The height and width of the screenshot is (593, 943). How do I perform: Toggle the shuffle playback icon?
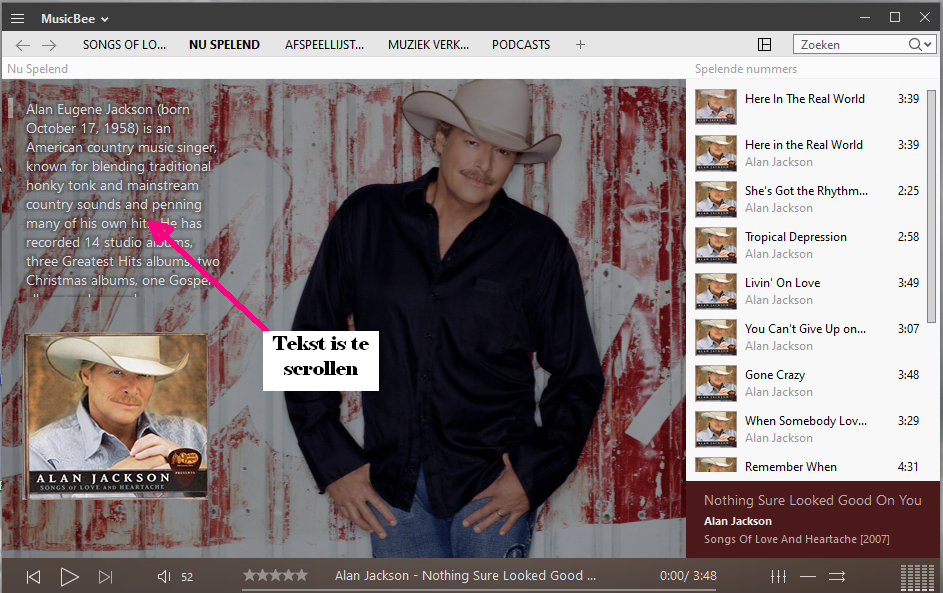coord(837,577)
